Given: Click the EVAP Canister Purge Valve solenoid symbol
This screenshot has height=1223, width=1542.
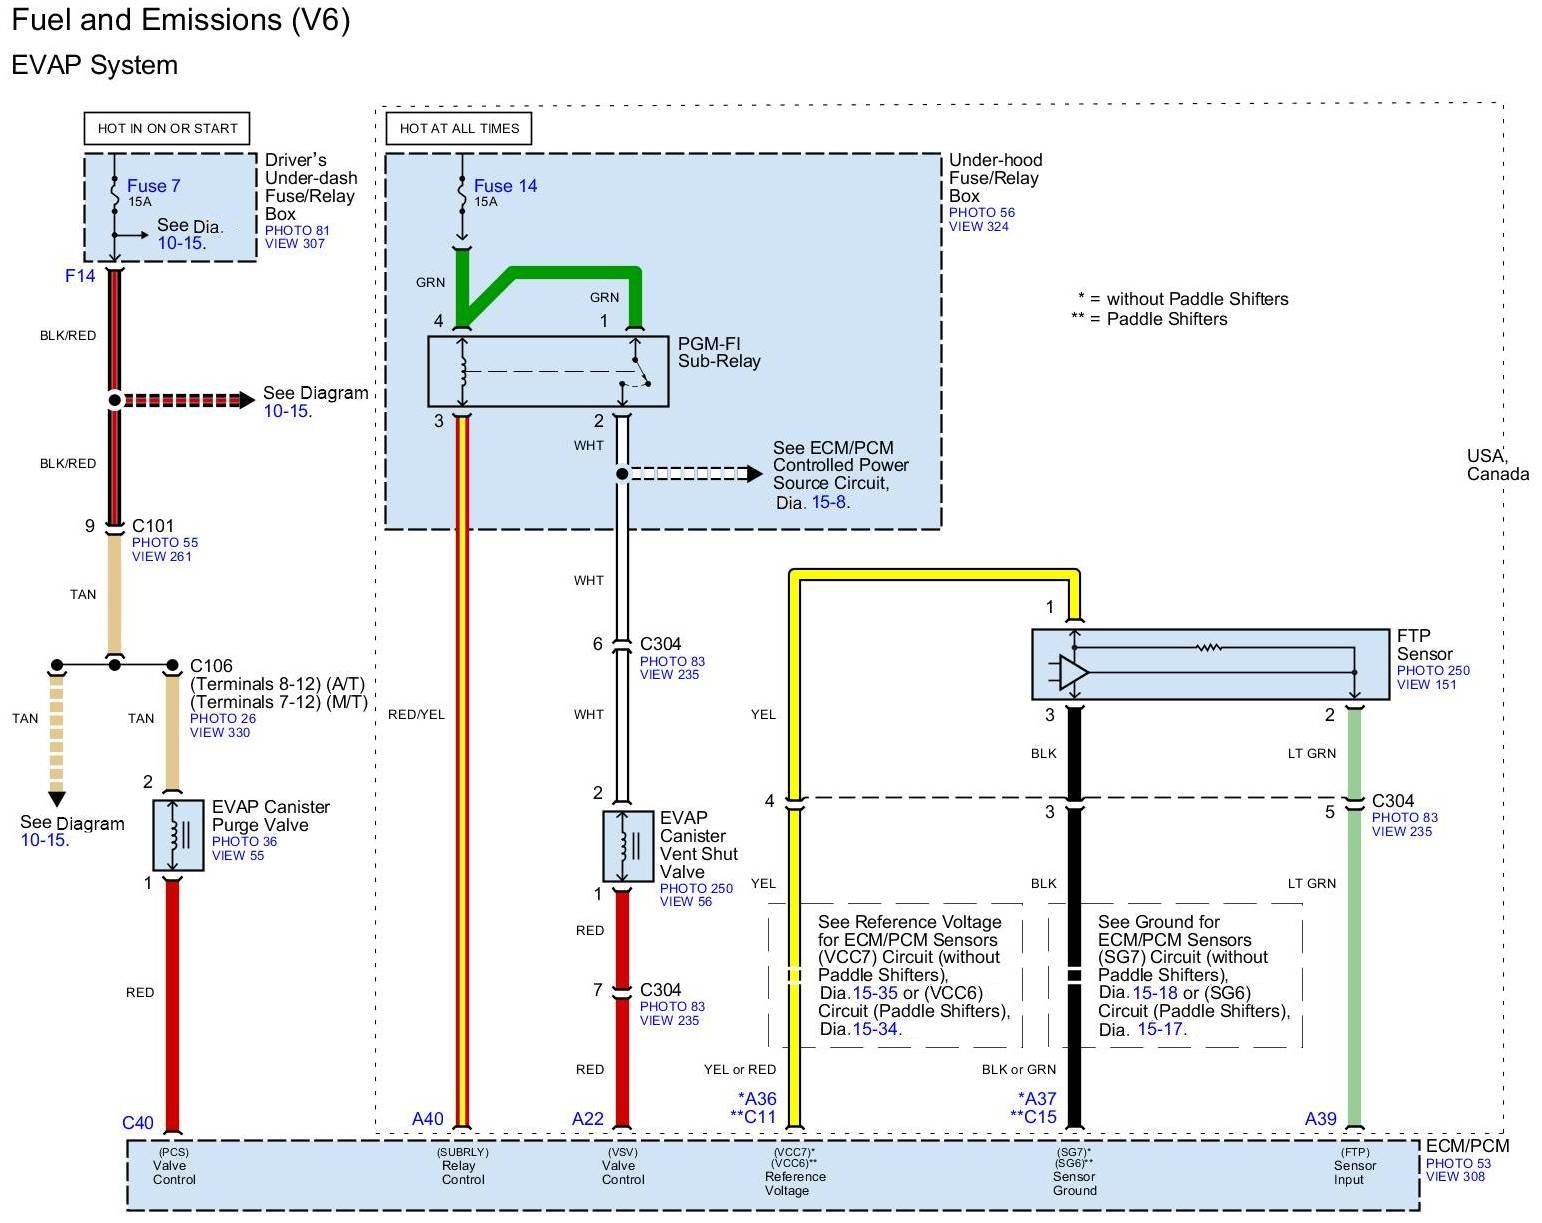Looking at the screenshot, I should (178, 834).
